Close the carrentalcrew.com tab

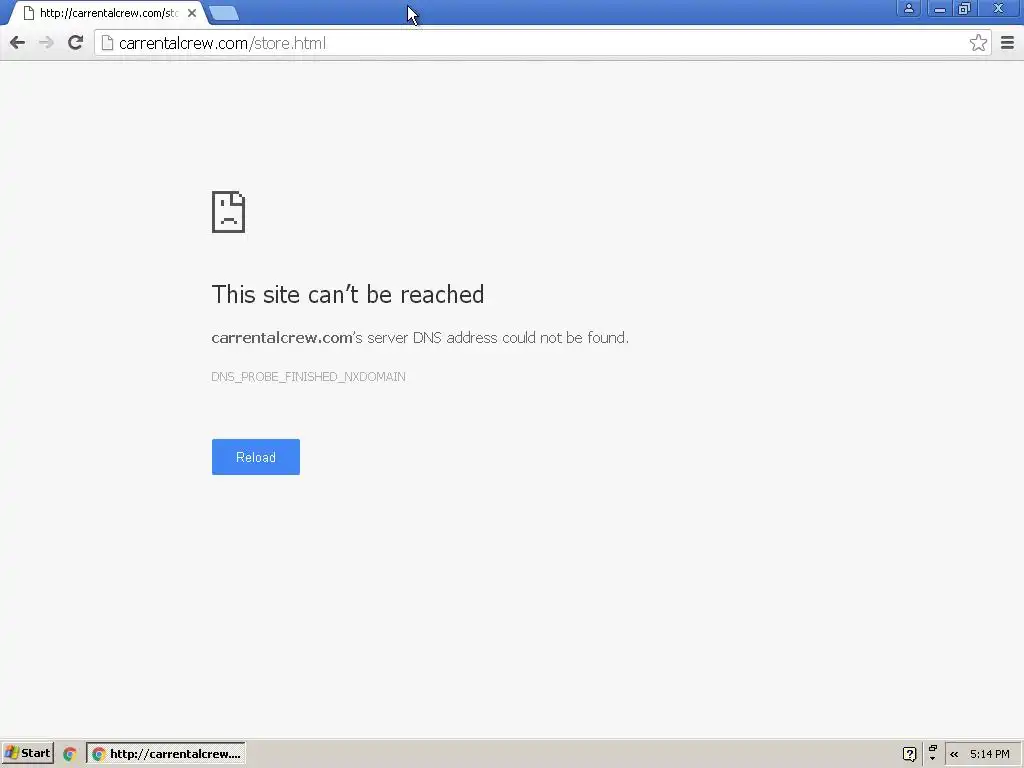[x=192, y=12]
